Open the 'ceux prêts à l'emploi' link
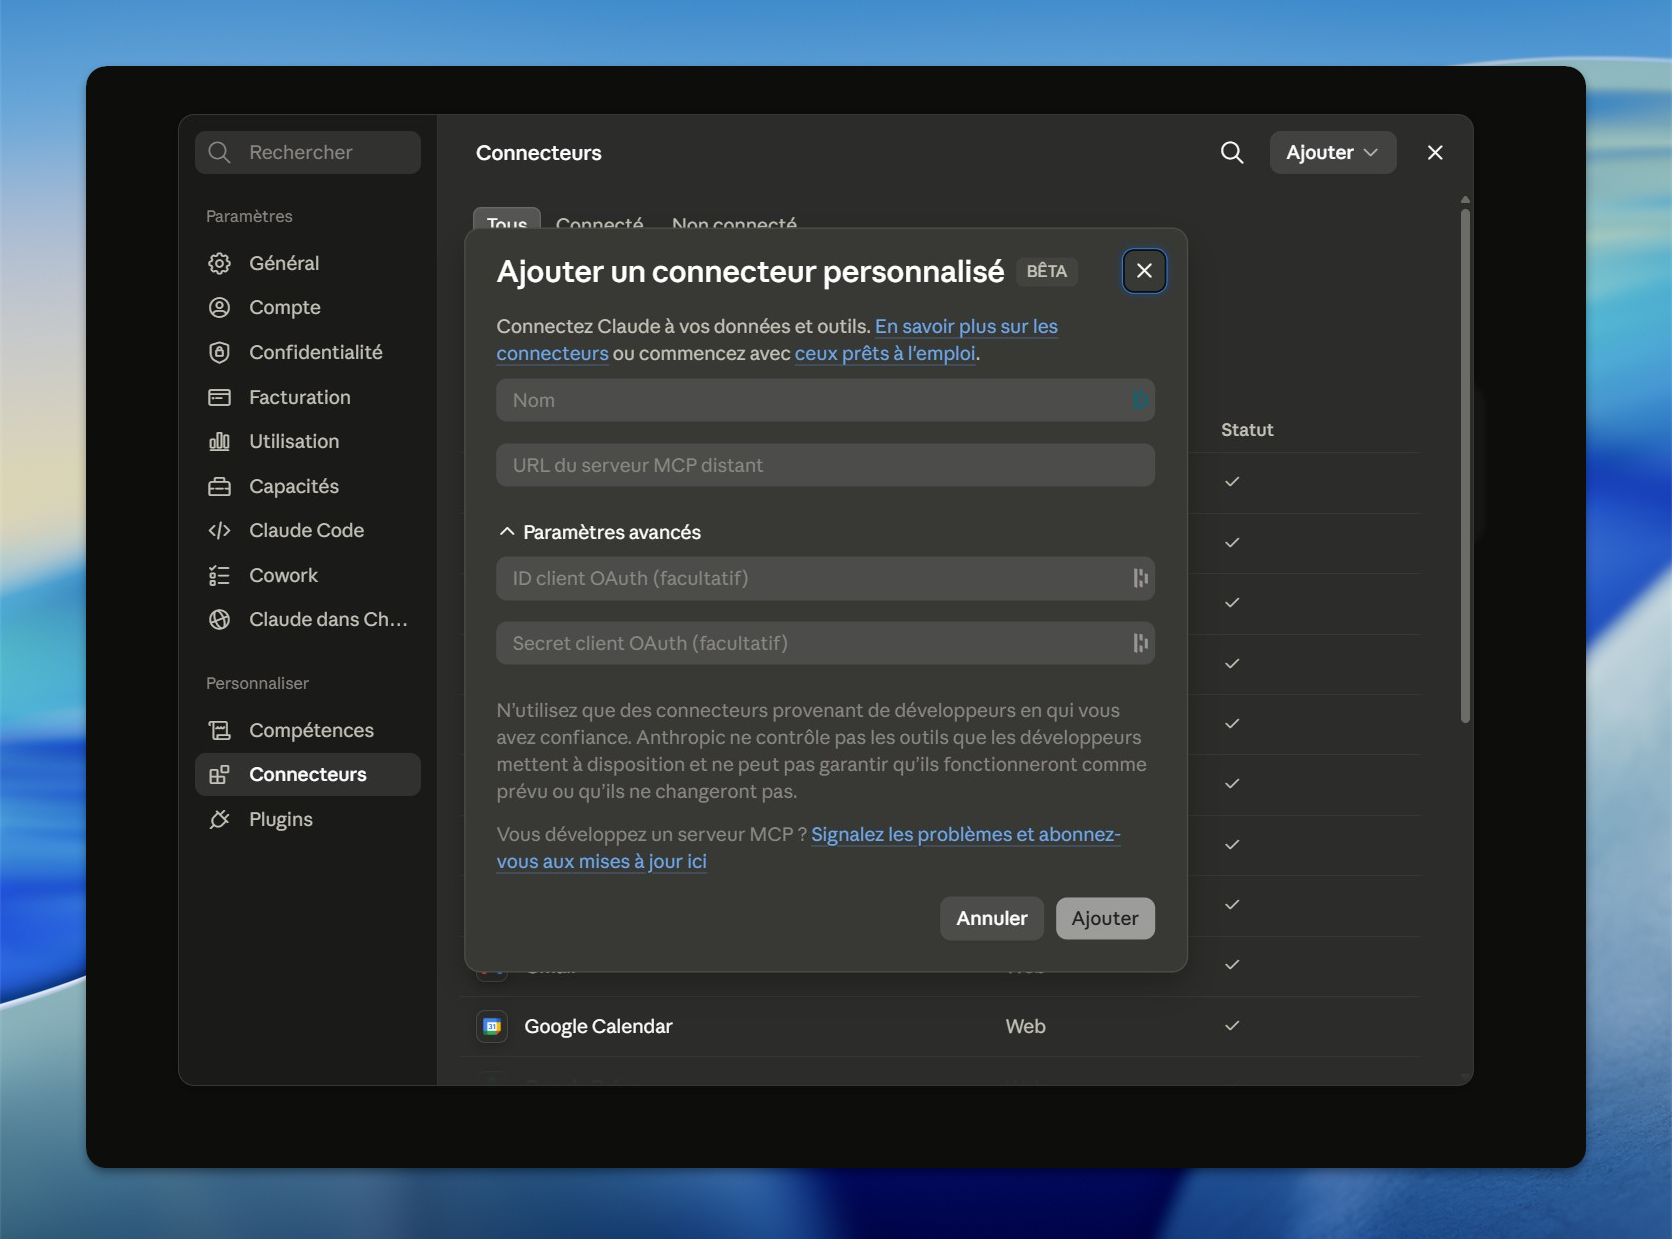 [885, 353]
